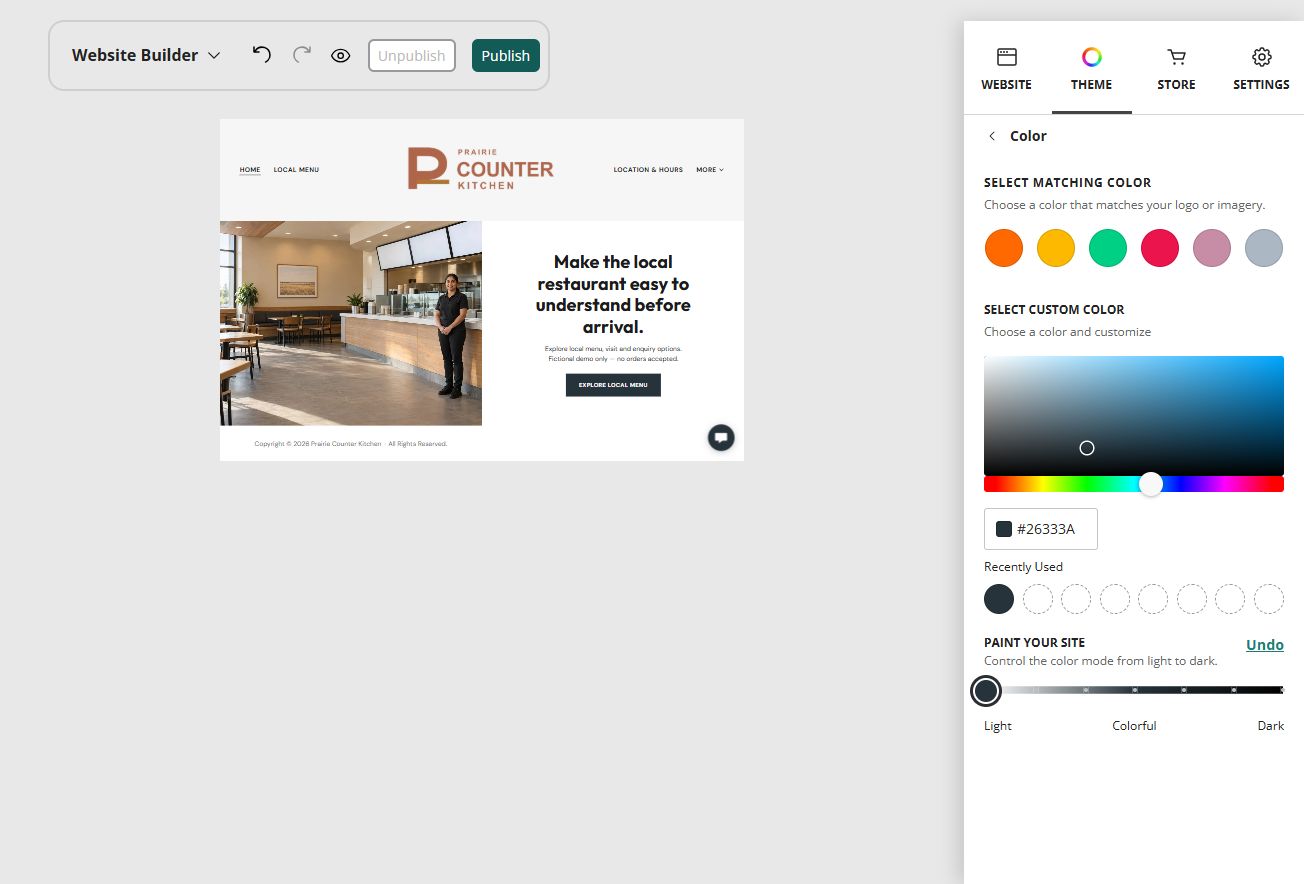Click the hero headline text in the preview
1304x884 pixels.
(x=613, y=294)
